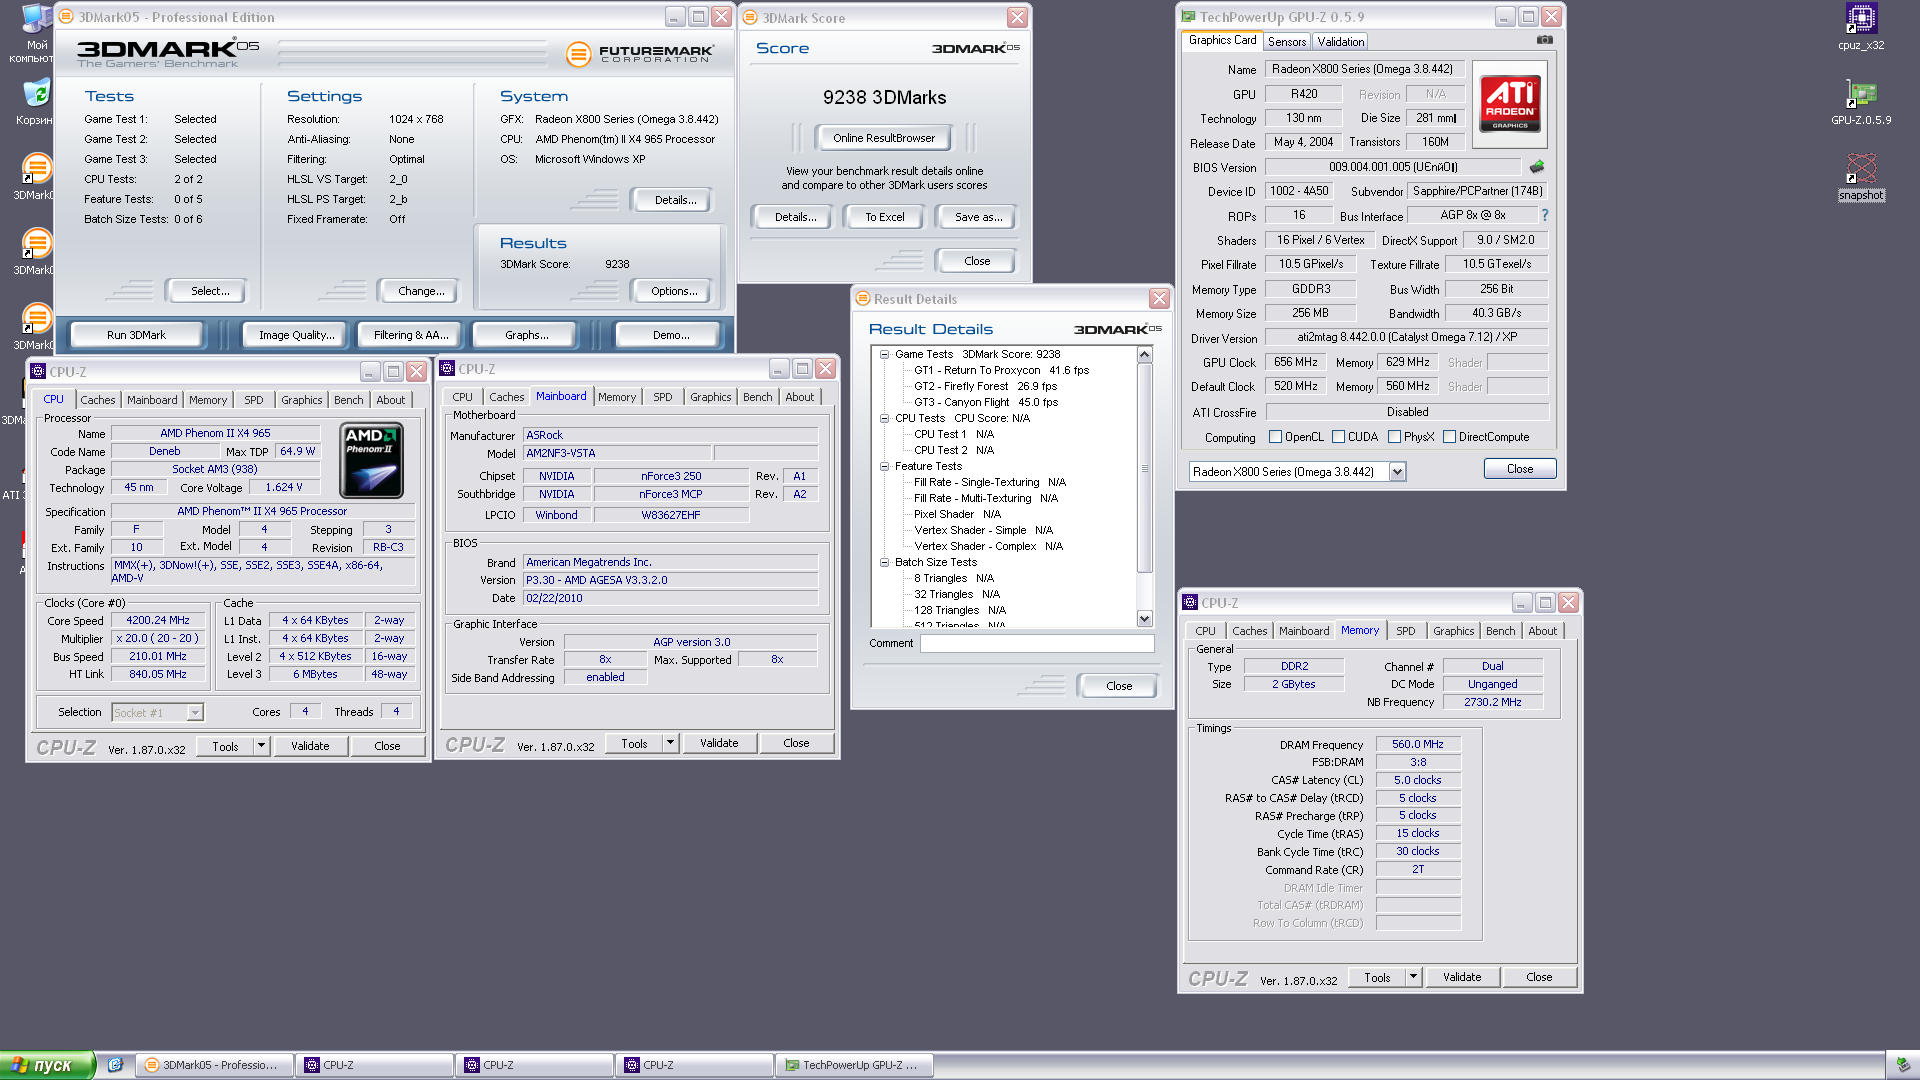
Task: Enable the OpenCL checkbox
Action: tap(1275, 437)
